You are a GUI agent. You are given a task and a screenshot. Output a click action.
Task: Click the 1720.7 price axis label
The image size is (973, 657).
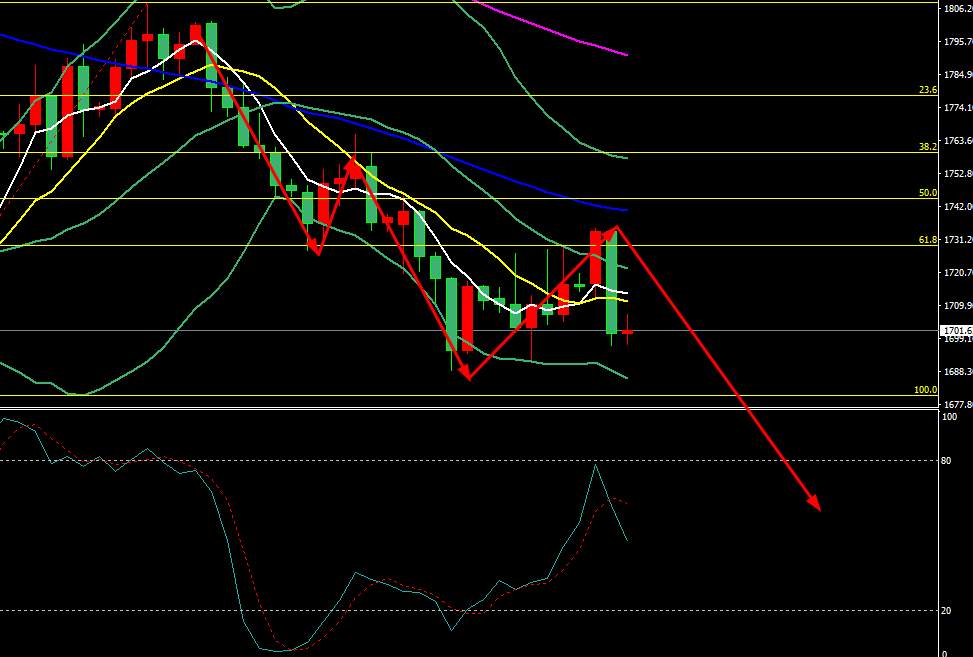(x=957, y=272)
